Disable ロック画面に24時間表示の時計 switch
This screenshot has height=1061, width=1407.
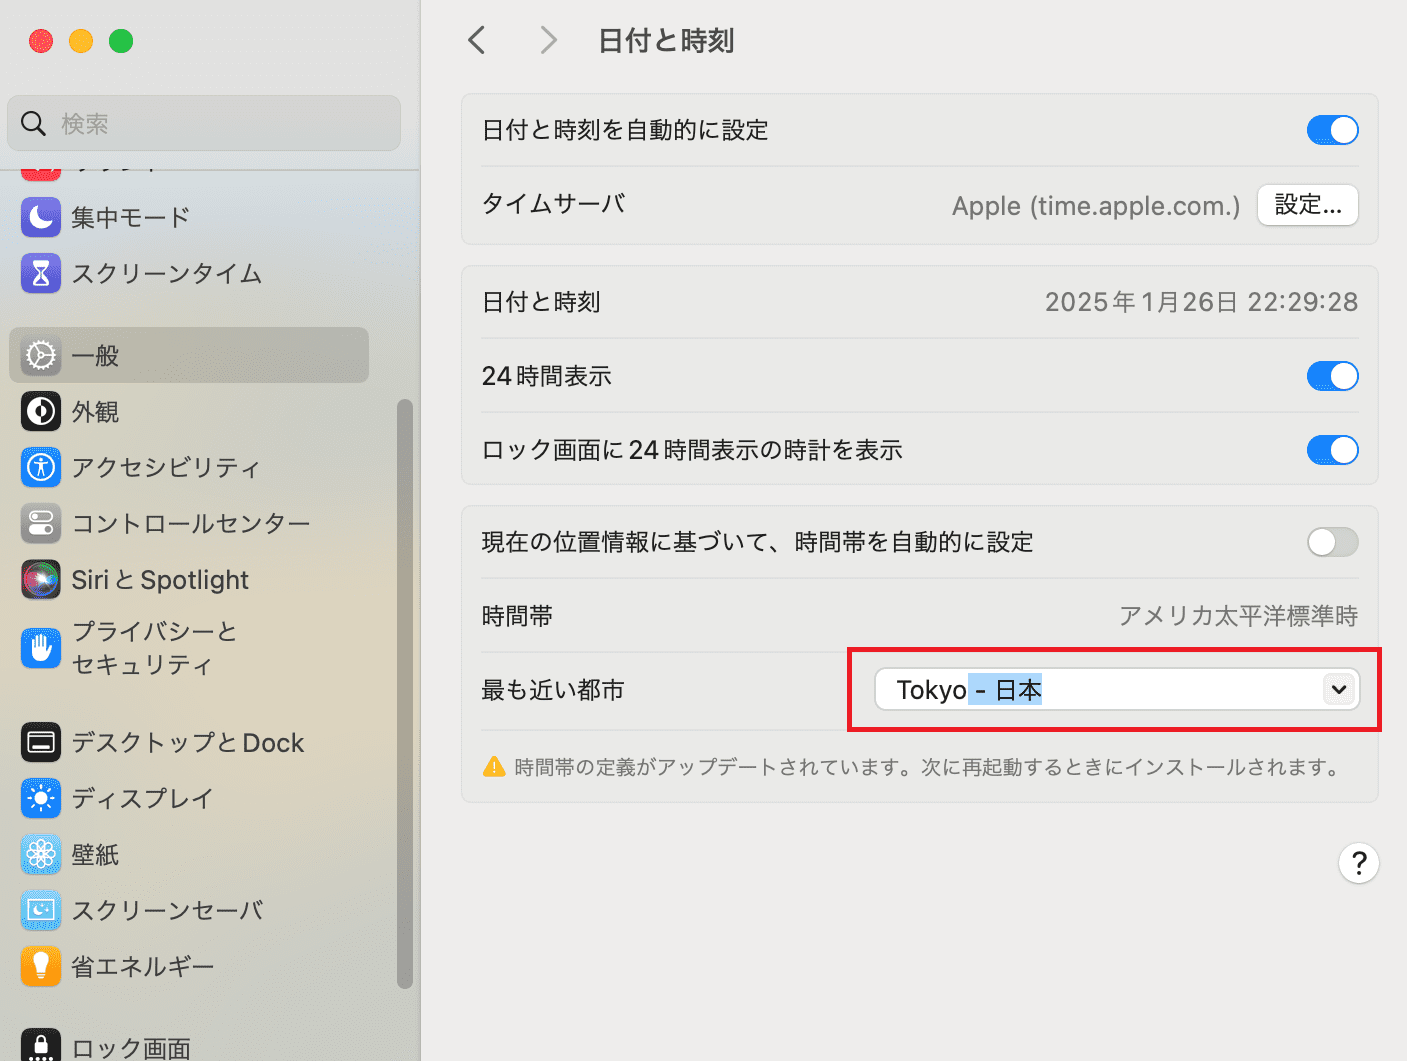point(1332,450)
